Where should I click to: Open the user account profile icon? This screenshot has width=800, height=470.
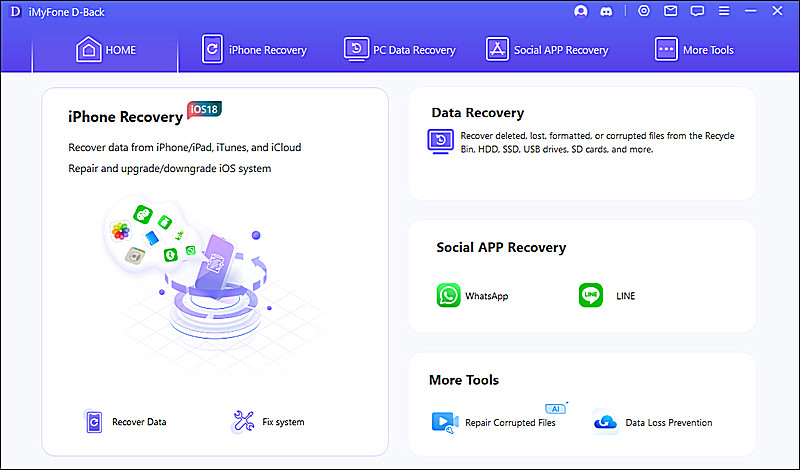click(x=581, y=11)
